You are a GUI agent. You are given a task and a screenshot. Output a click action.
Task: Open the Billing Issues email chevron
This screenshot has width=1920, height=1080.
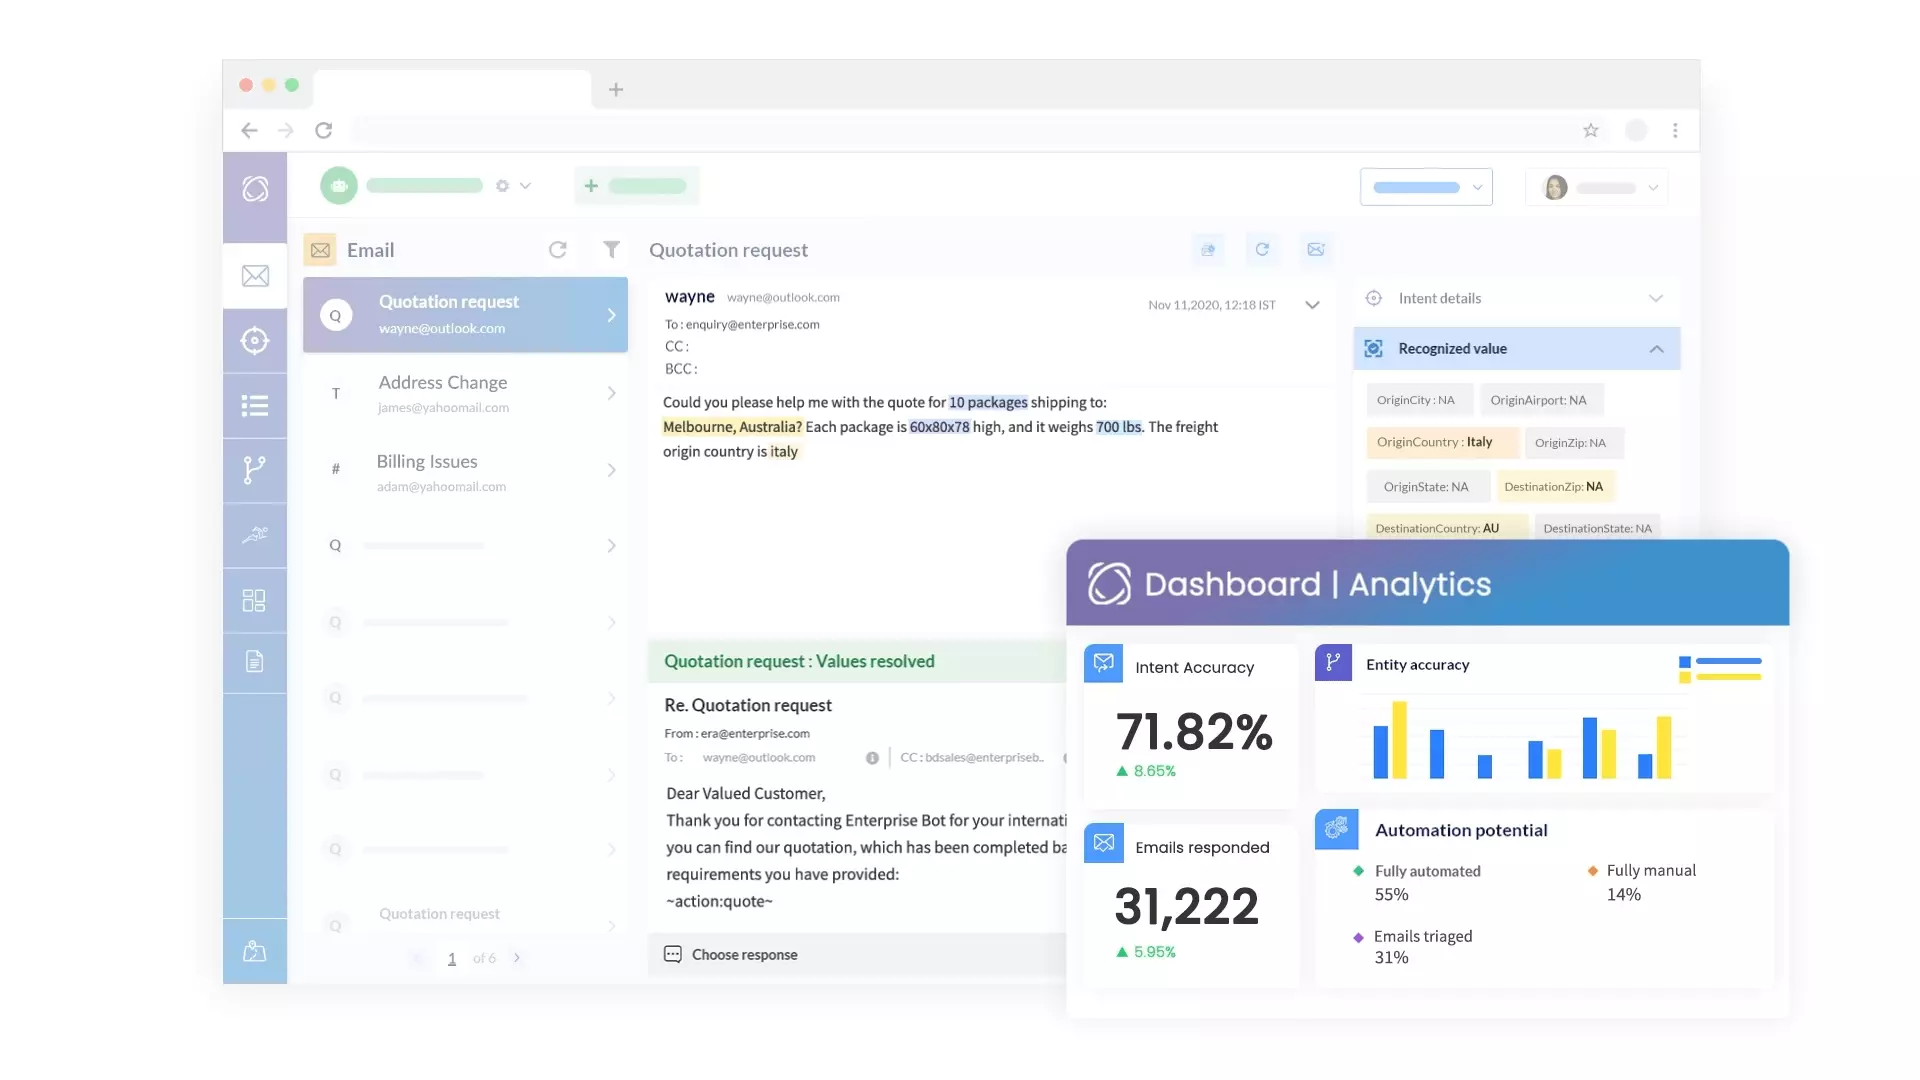611,470
